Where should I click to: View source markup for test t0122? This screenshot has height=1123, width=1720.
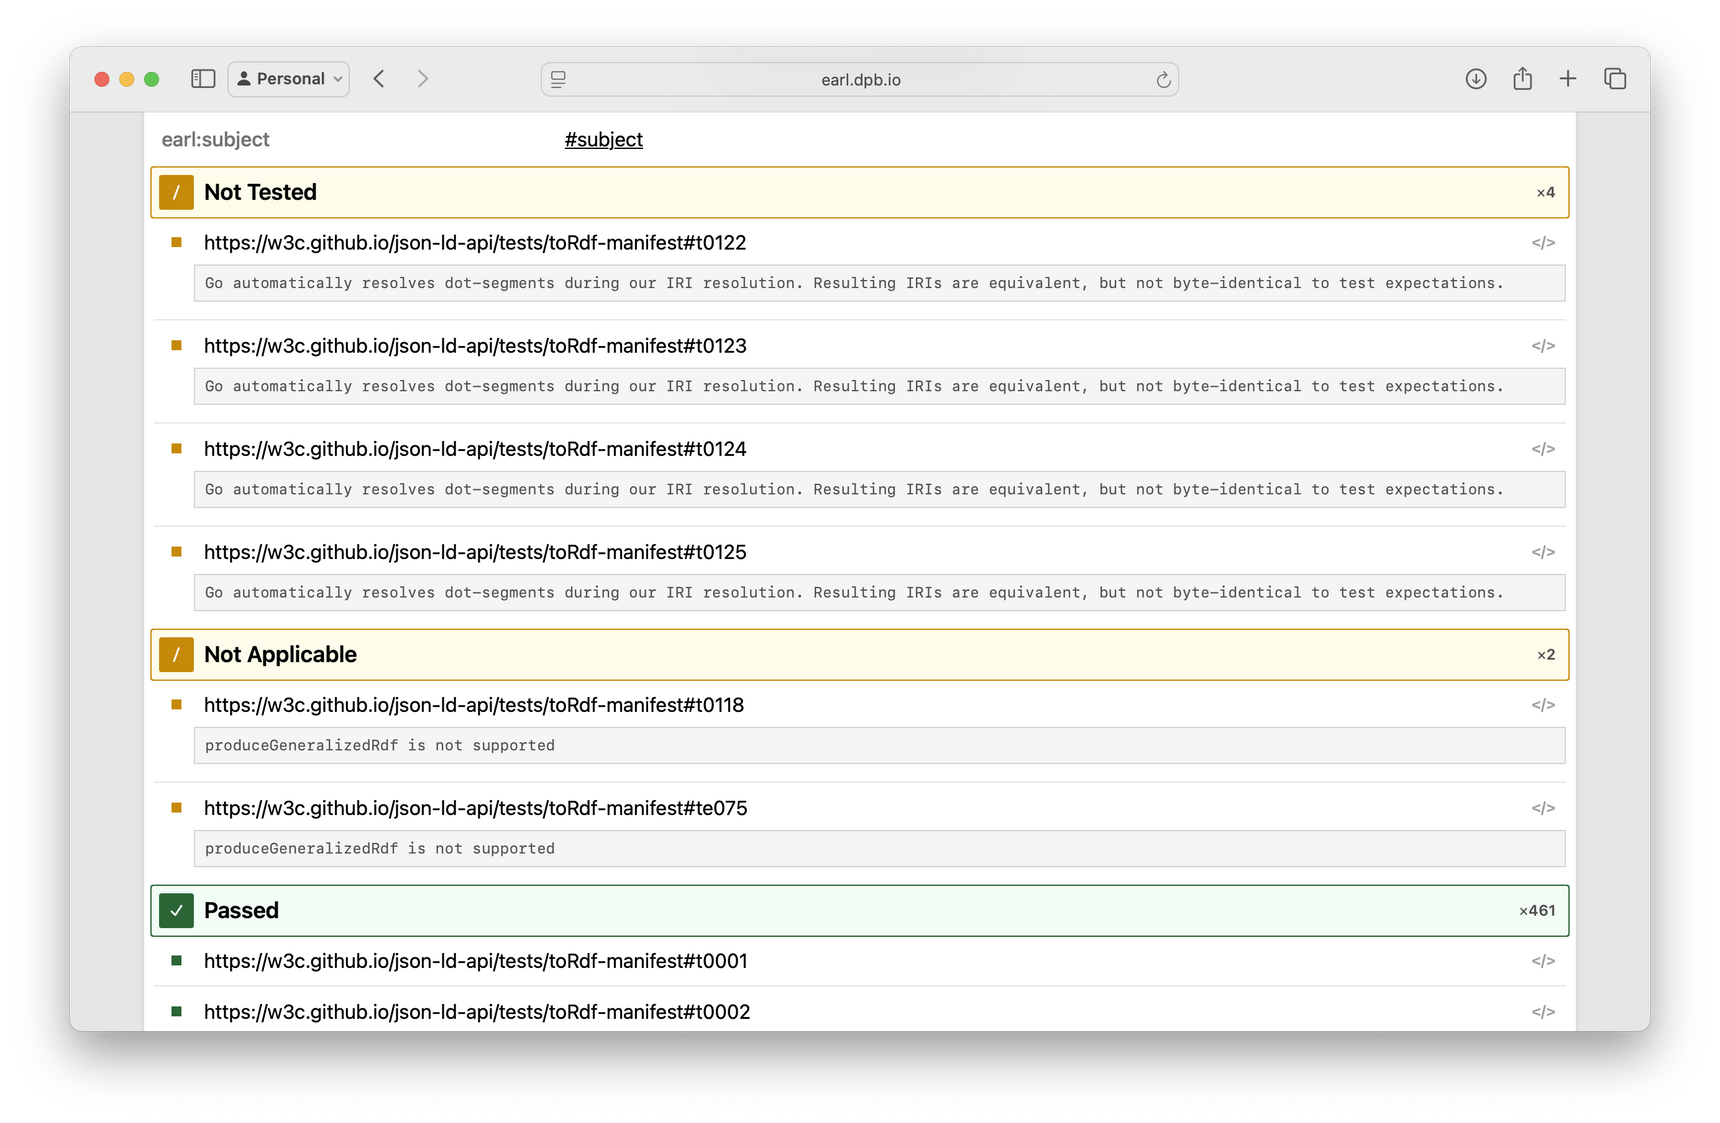coord(1544,242)
